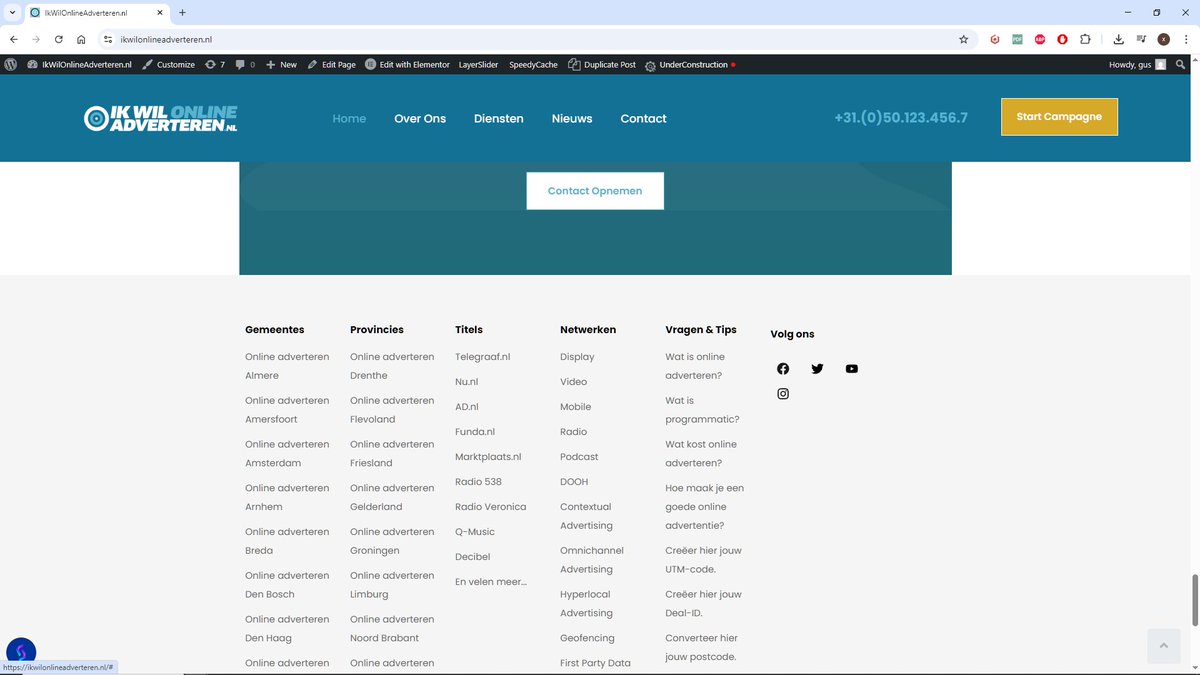Click the browser back arrow
The width and height of the screenshot is (1200, 675).
[14, 39]
